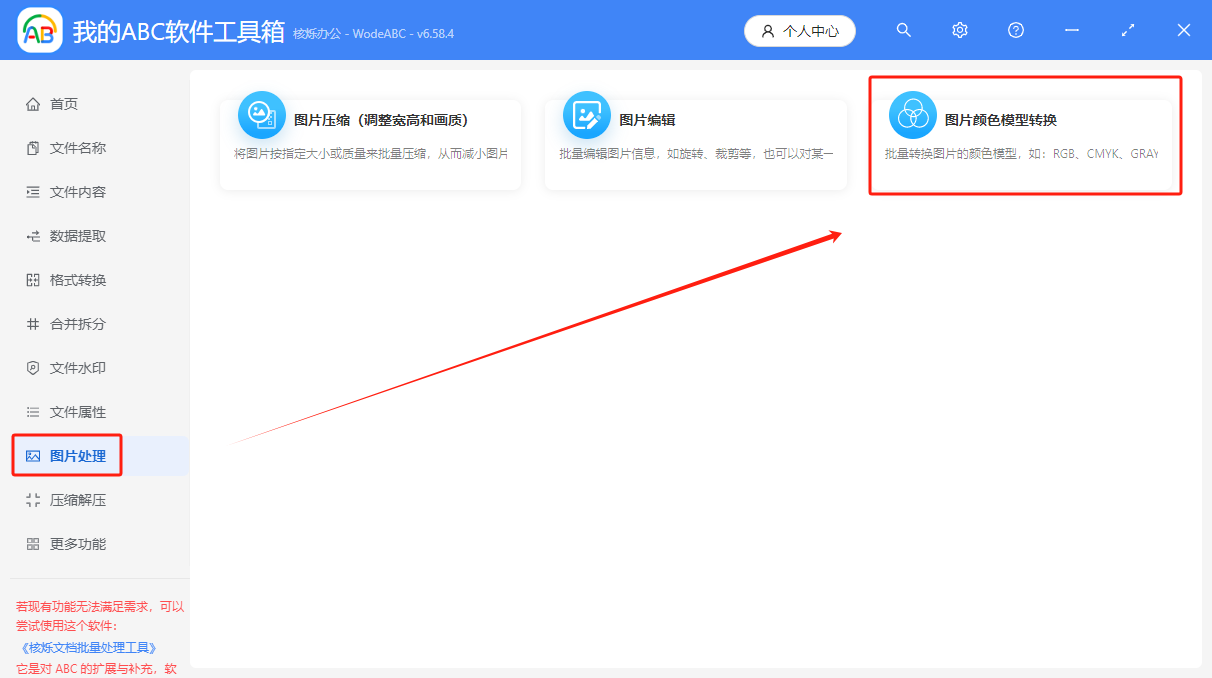Click the shield icon beside 文件水印
Image resolution: width=1212 pixels, height=678 pixels.
tap(33, 368)
